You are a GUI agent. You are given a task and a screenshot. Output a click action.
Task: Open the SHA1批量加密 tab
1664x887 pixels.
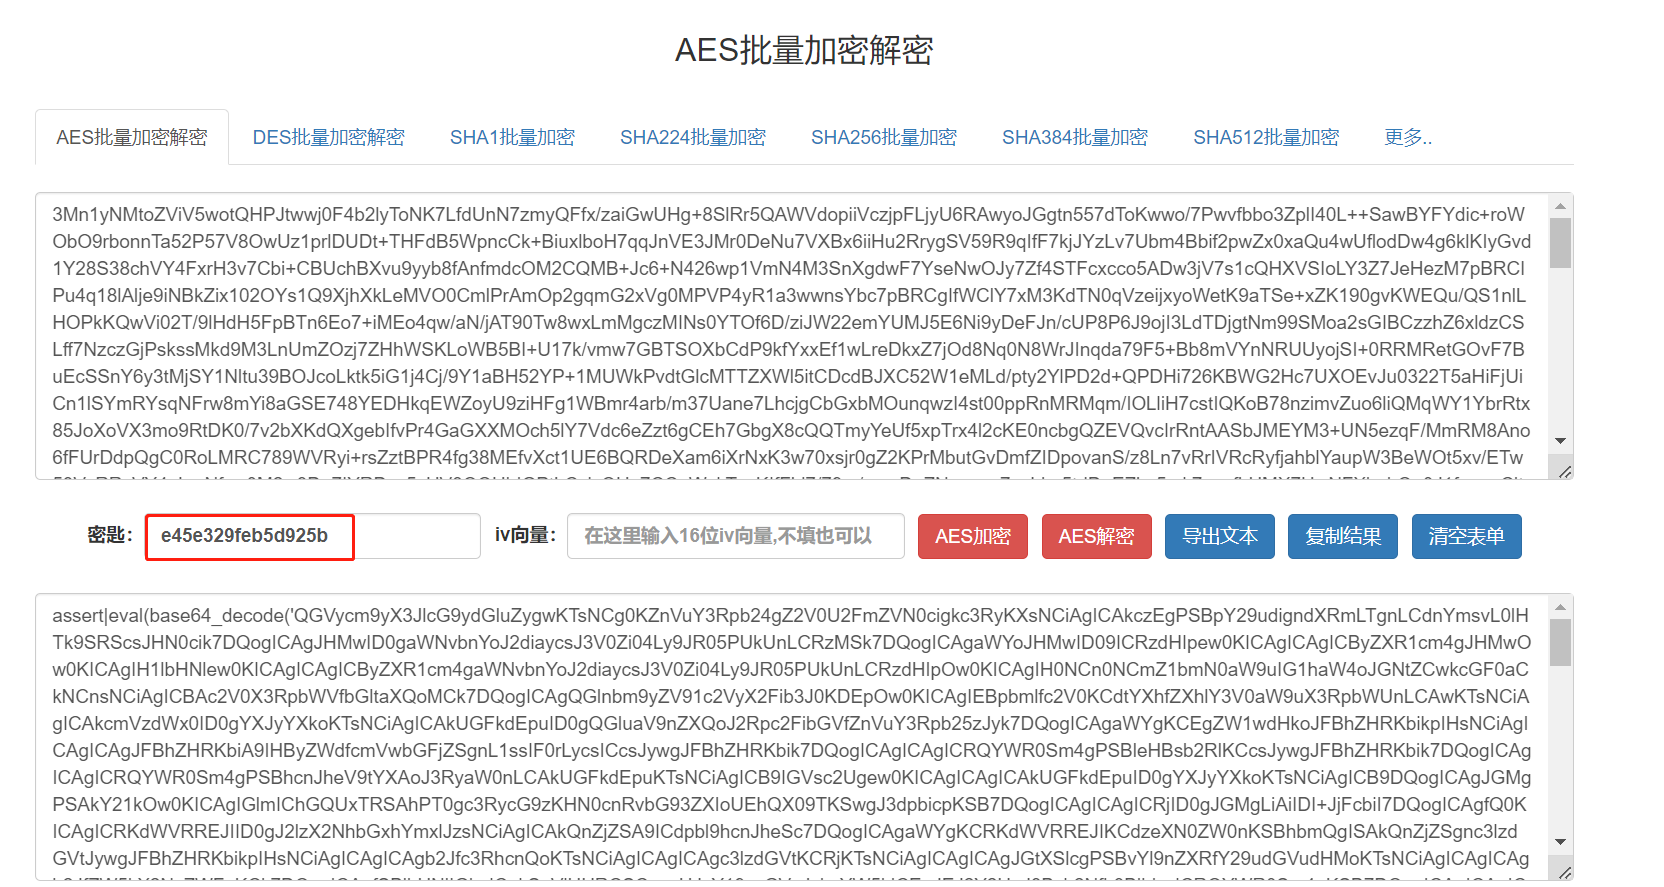(512, 137)
